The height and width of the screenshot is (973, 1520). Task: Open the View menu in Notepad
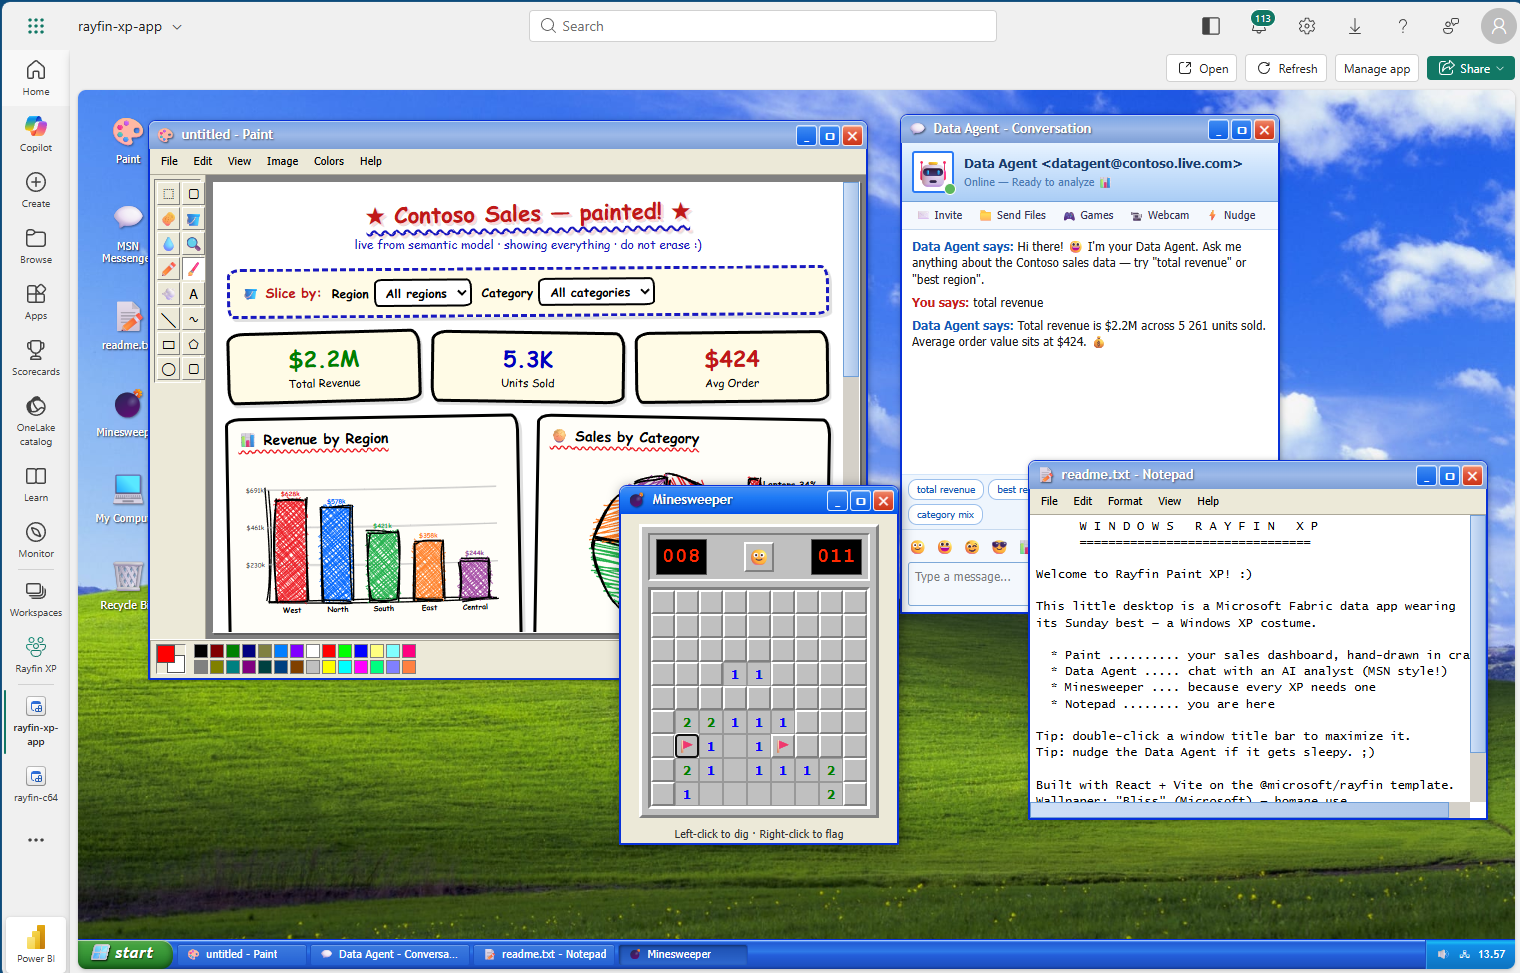[x=1169, y=501]
